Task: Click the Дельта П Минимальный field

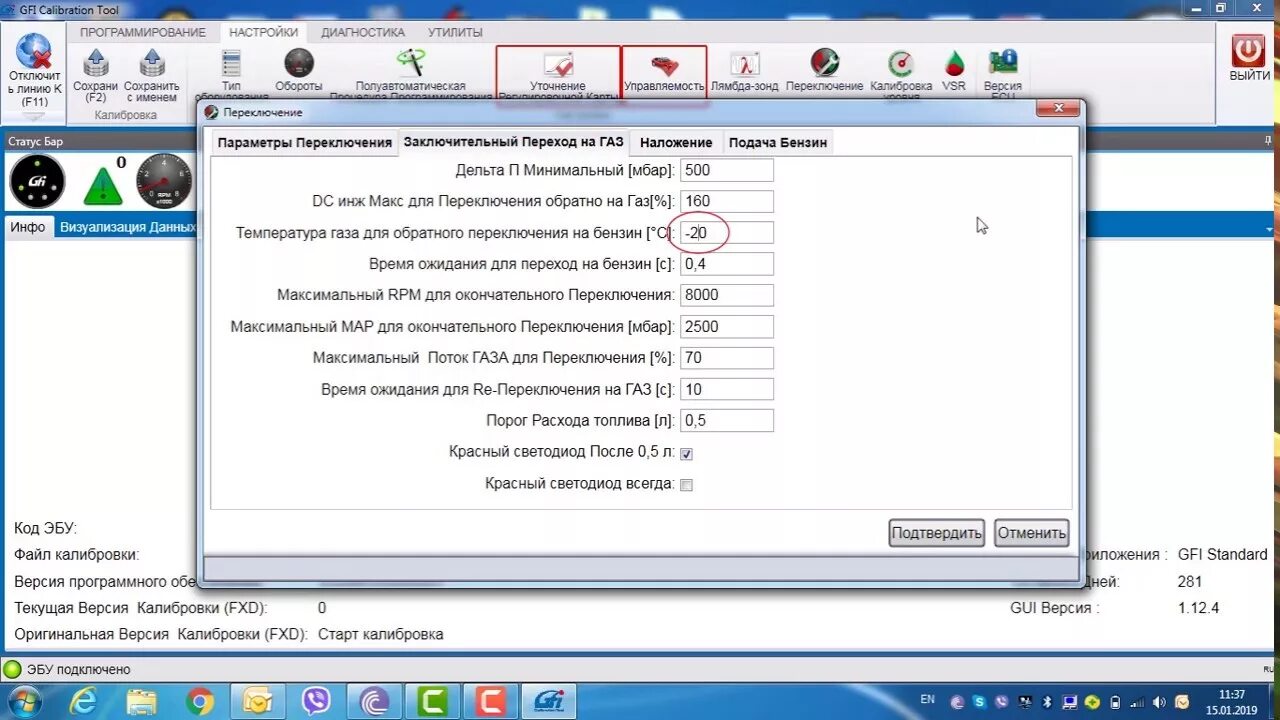Action: [x=727, y=170]
